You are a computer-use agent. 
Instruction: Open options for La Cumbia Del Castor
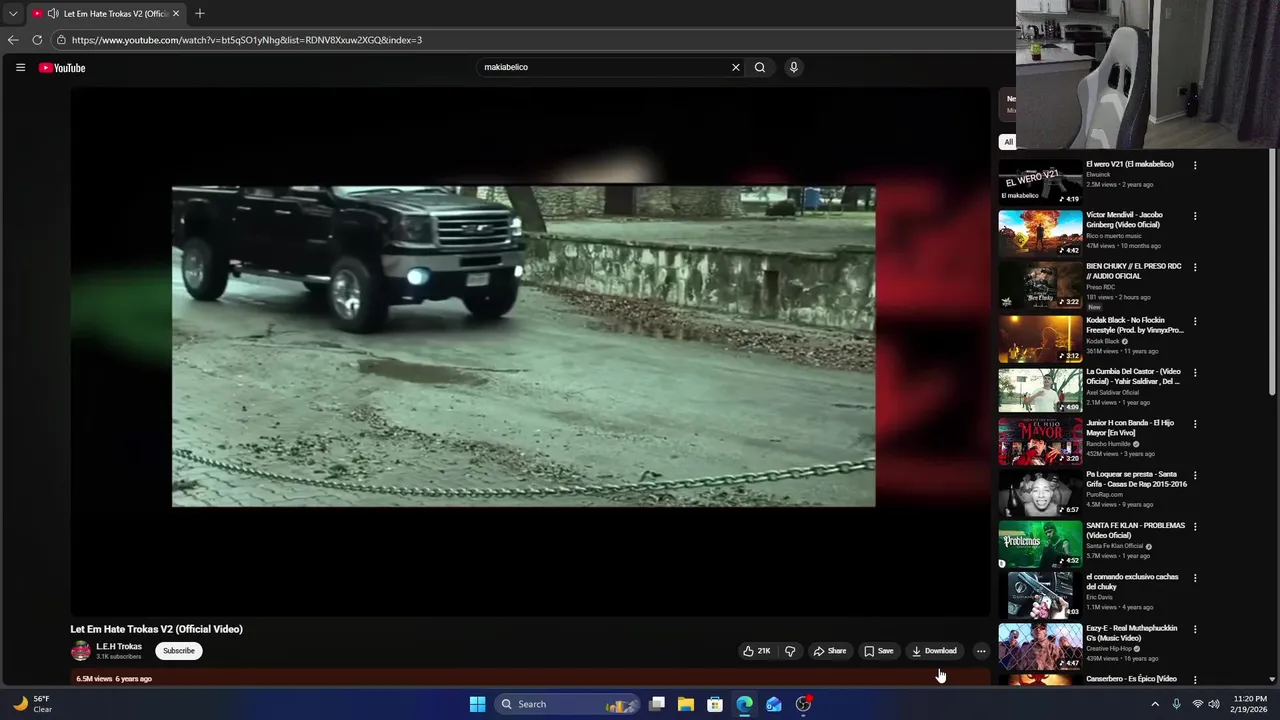coord(1195,372)
